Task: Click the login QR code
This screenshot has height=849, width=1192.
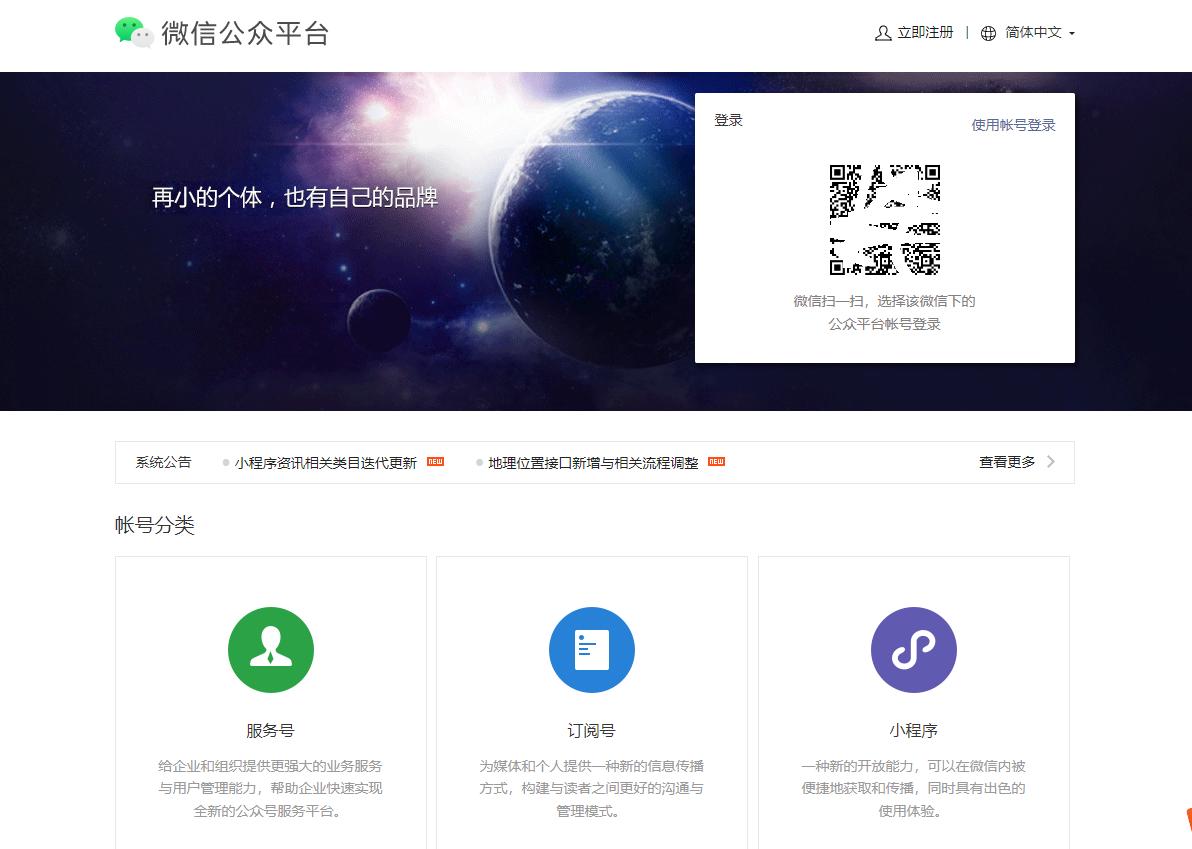Action: pyautogui.click(x=884, y=219)
